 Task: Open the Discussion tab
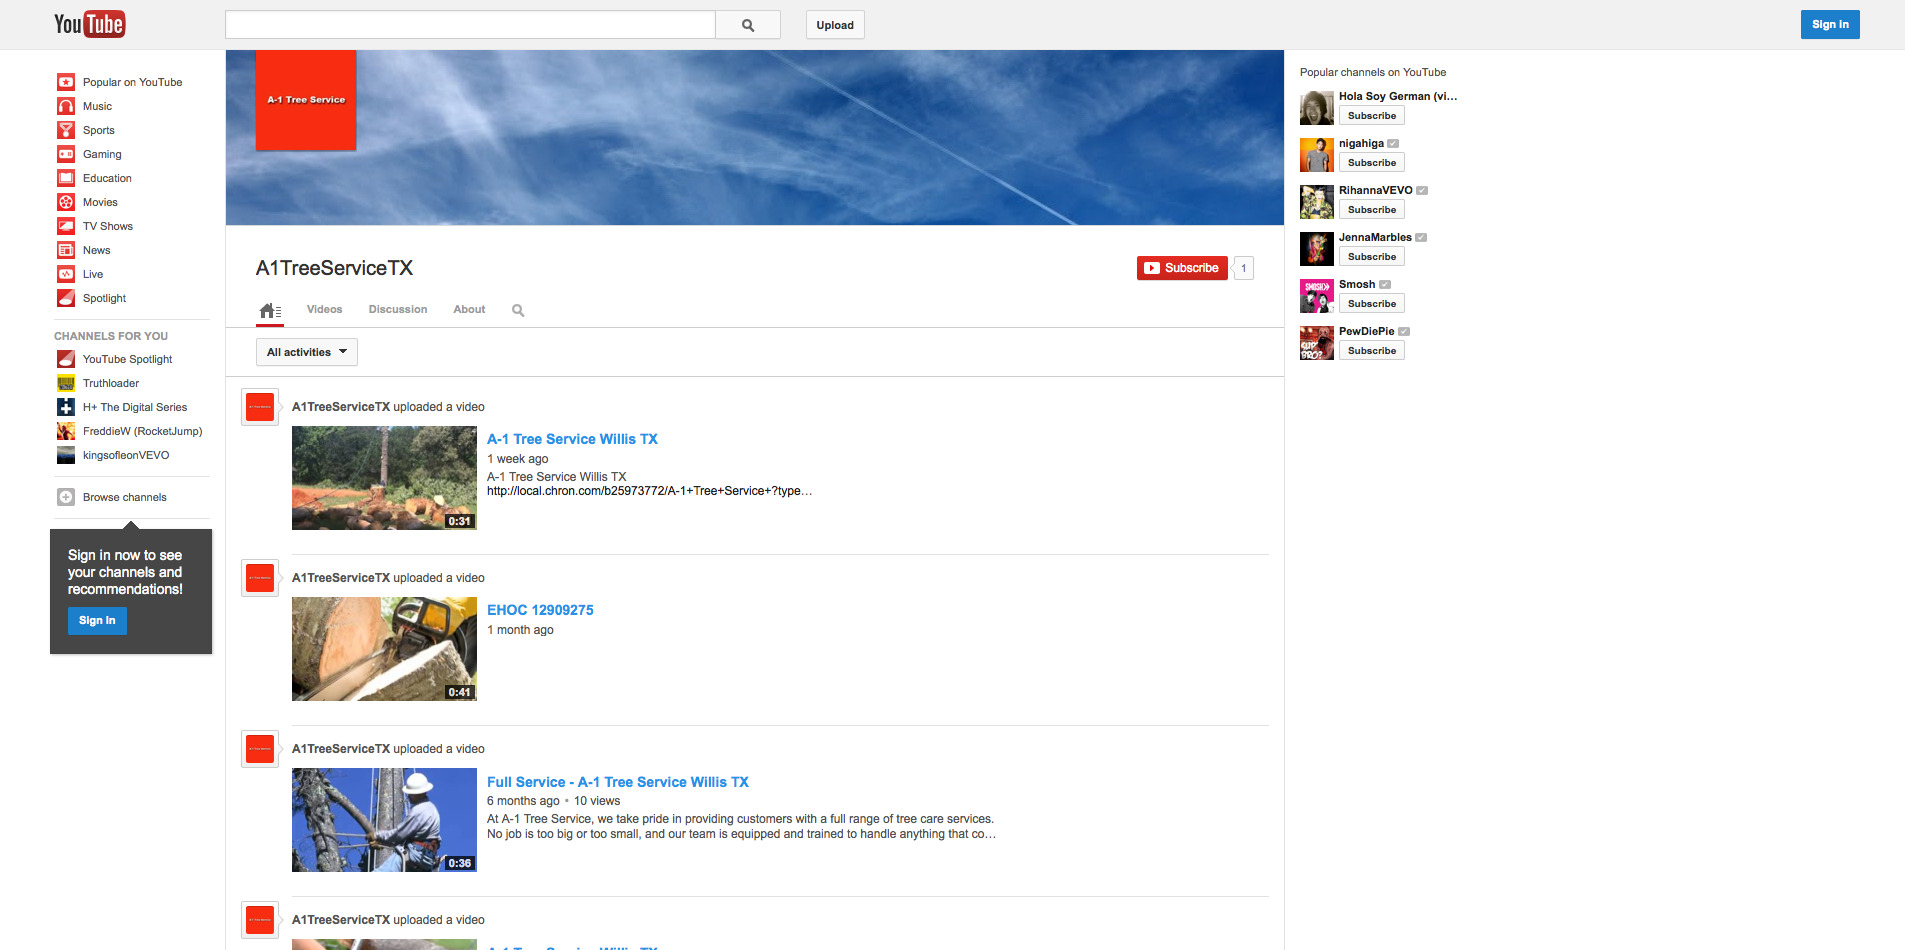click(397, 310)
